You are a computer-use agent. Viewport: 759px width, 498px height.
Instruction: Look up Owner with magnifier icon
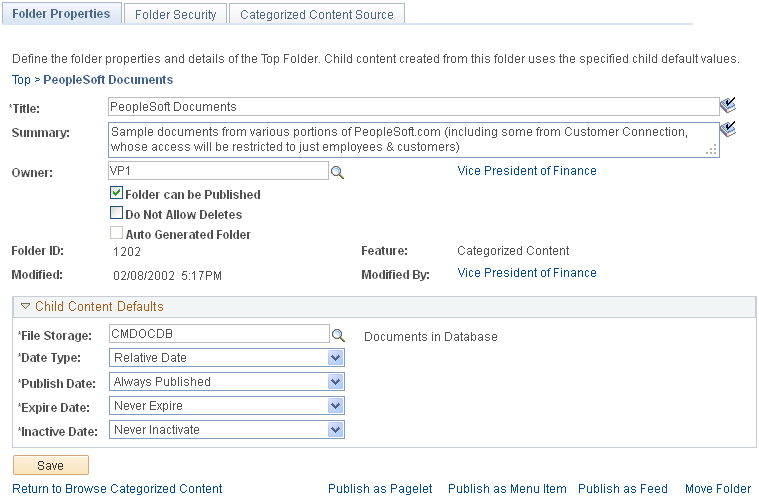pyautogui.click(x=337, y=172)
